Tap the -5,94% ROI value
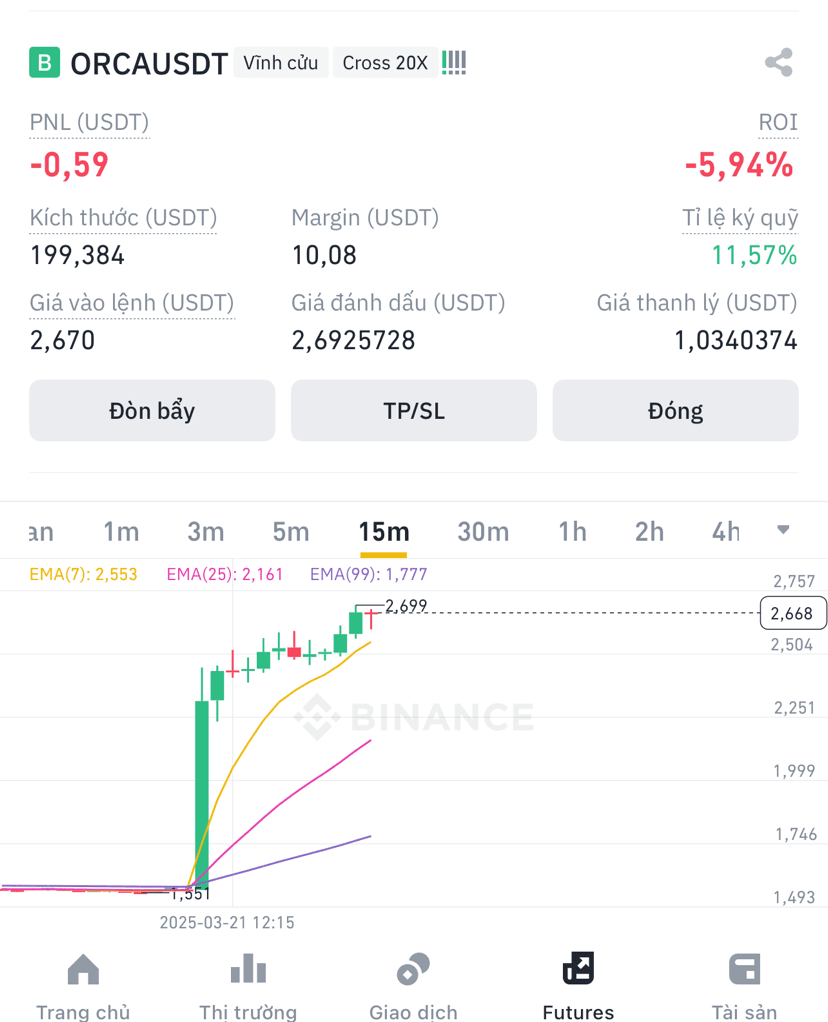Image resolution: width=828 pixels, height=1022 pixels. pos(739,164)
